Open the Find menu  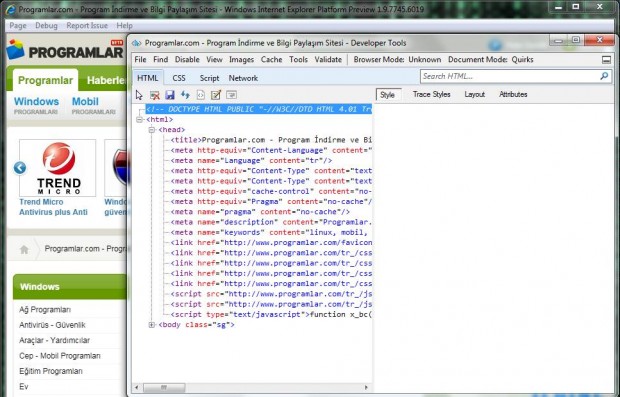coord(161,60)
